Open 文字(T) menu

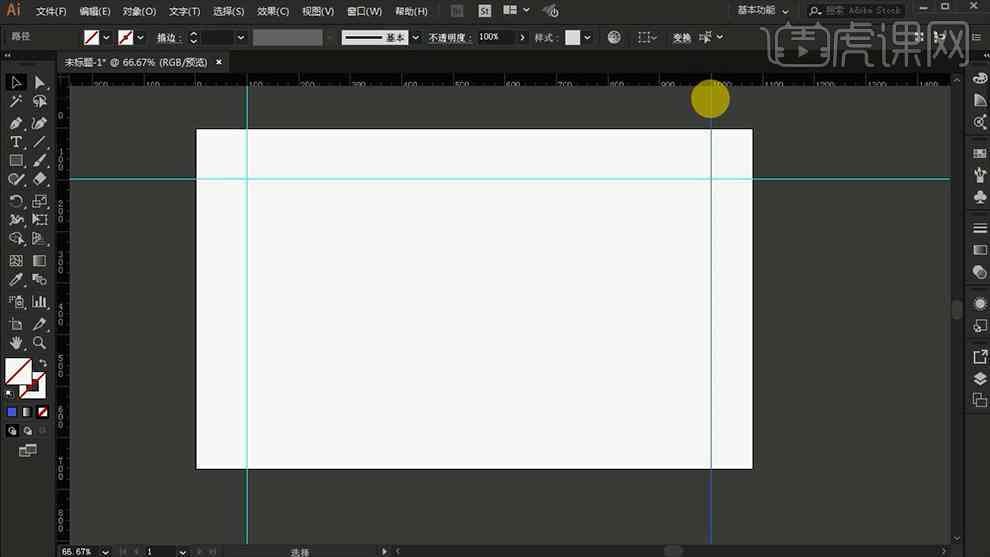pos(184,11)
